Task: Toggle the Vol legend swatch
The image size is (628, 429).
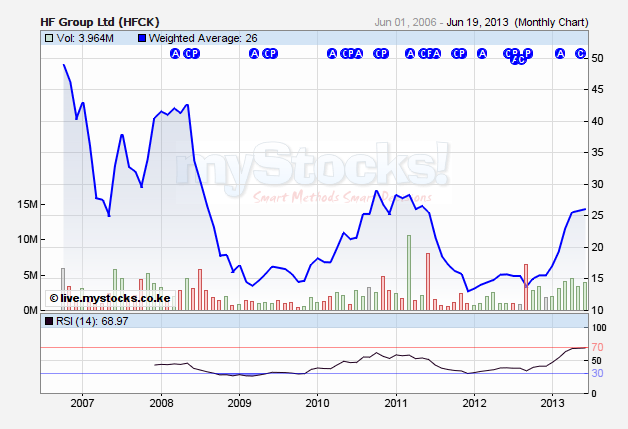Action: tap(49, 38)
